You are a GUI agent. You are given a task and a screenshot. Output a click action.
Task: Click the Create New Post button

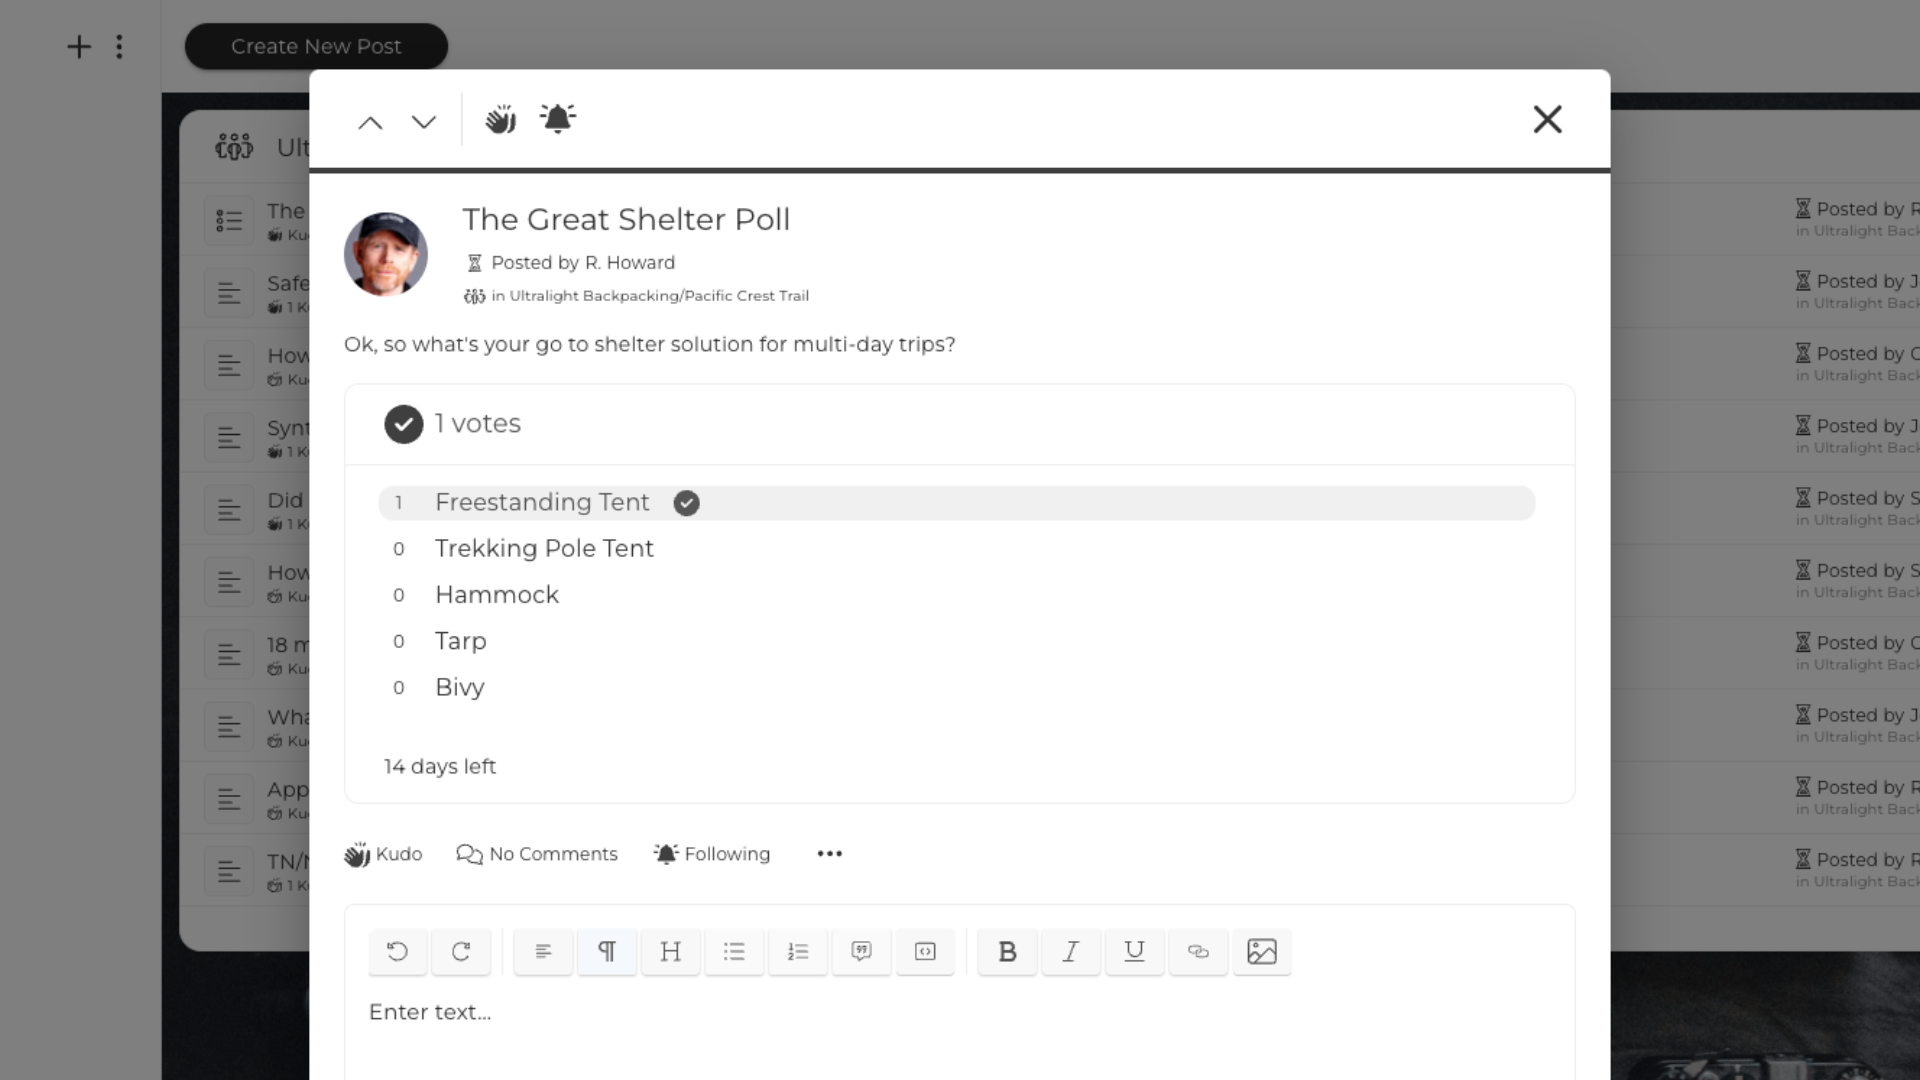(316, 46)
